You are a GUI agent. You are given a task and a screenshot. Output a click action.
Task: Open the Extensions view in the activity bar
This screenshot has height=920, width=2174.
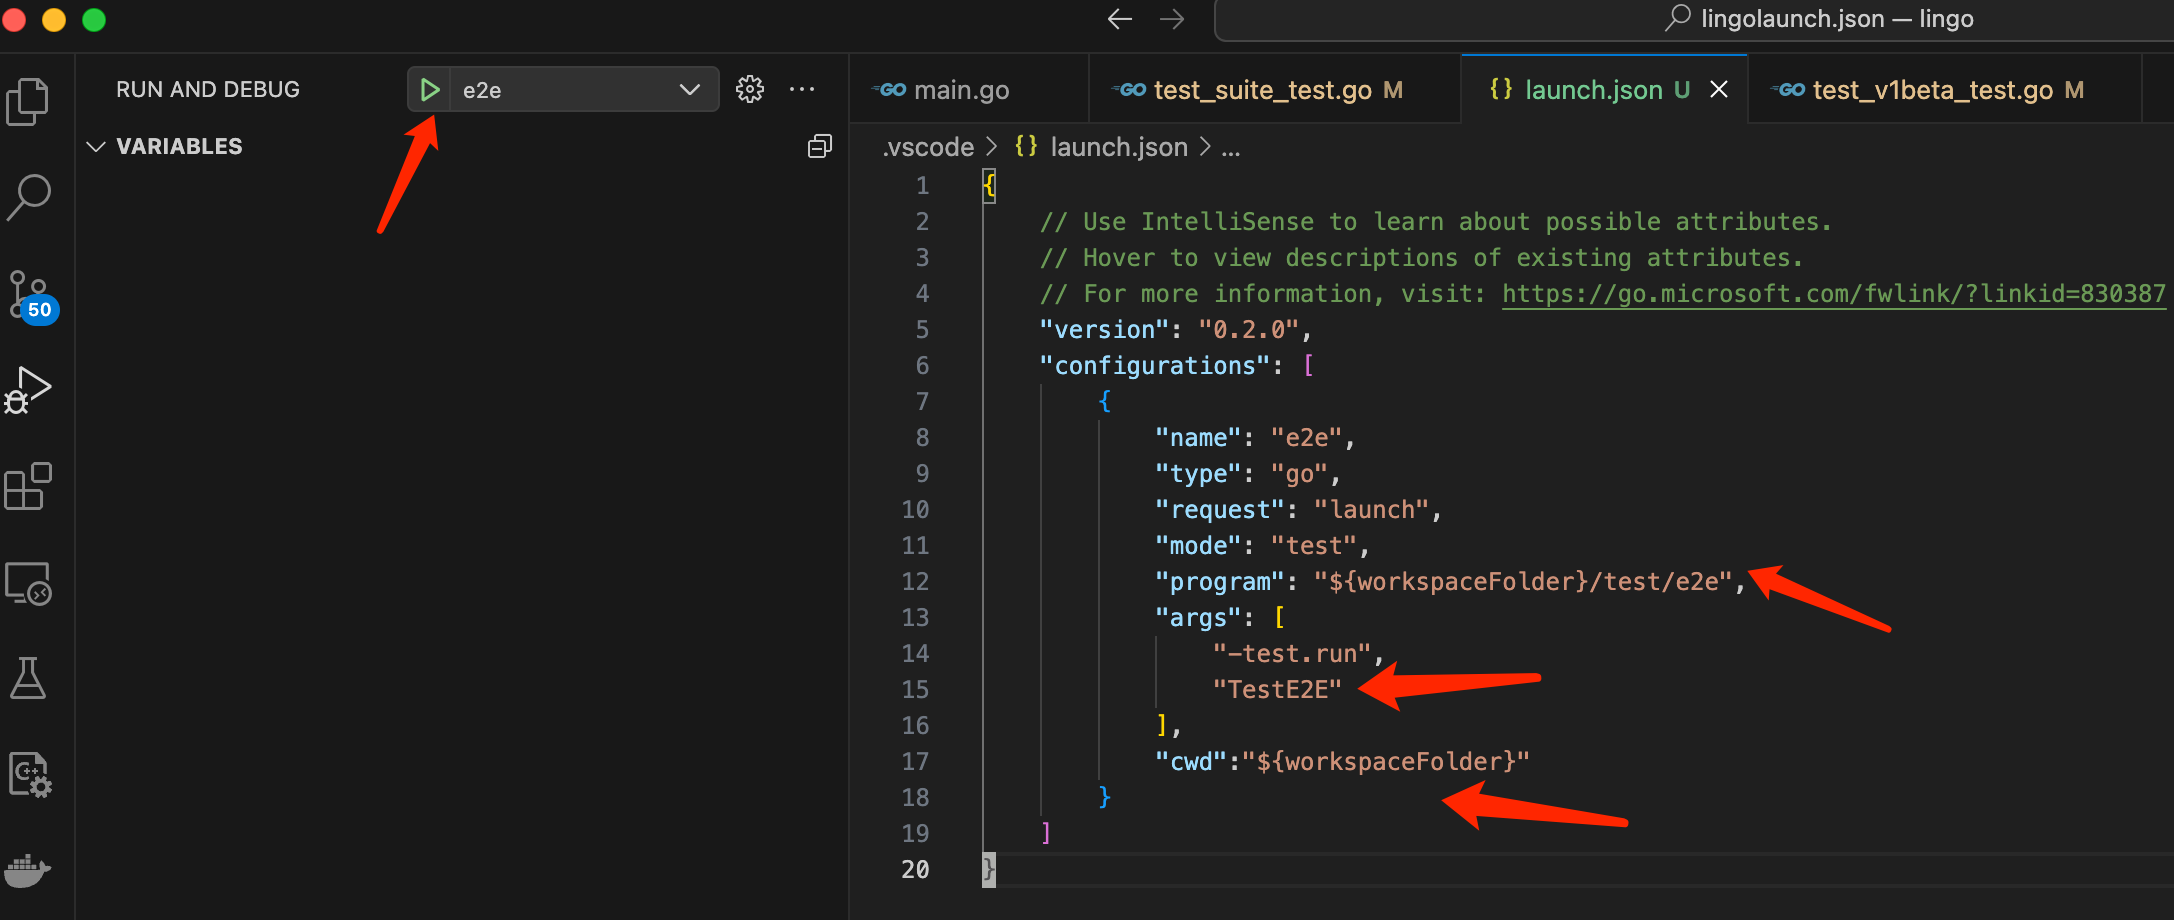tap(28, 486)
